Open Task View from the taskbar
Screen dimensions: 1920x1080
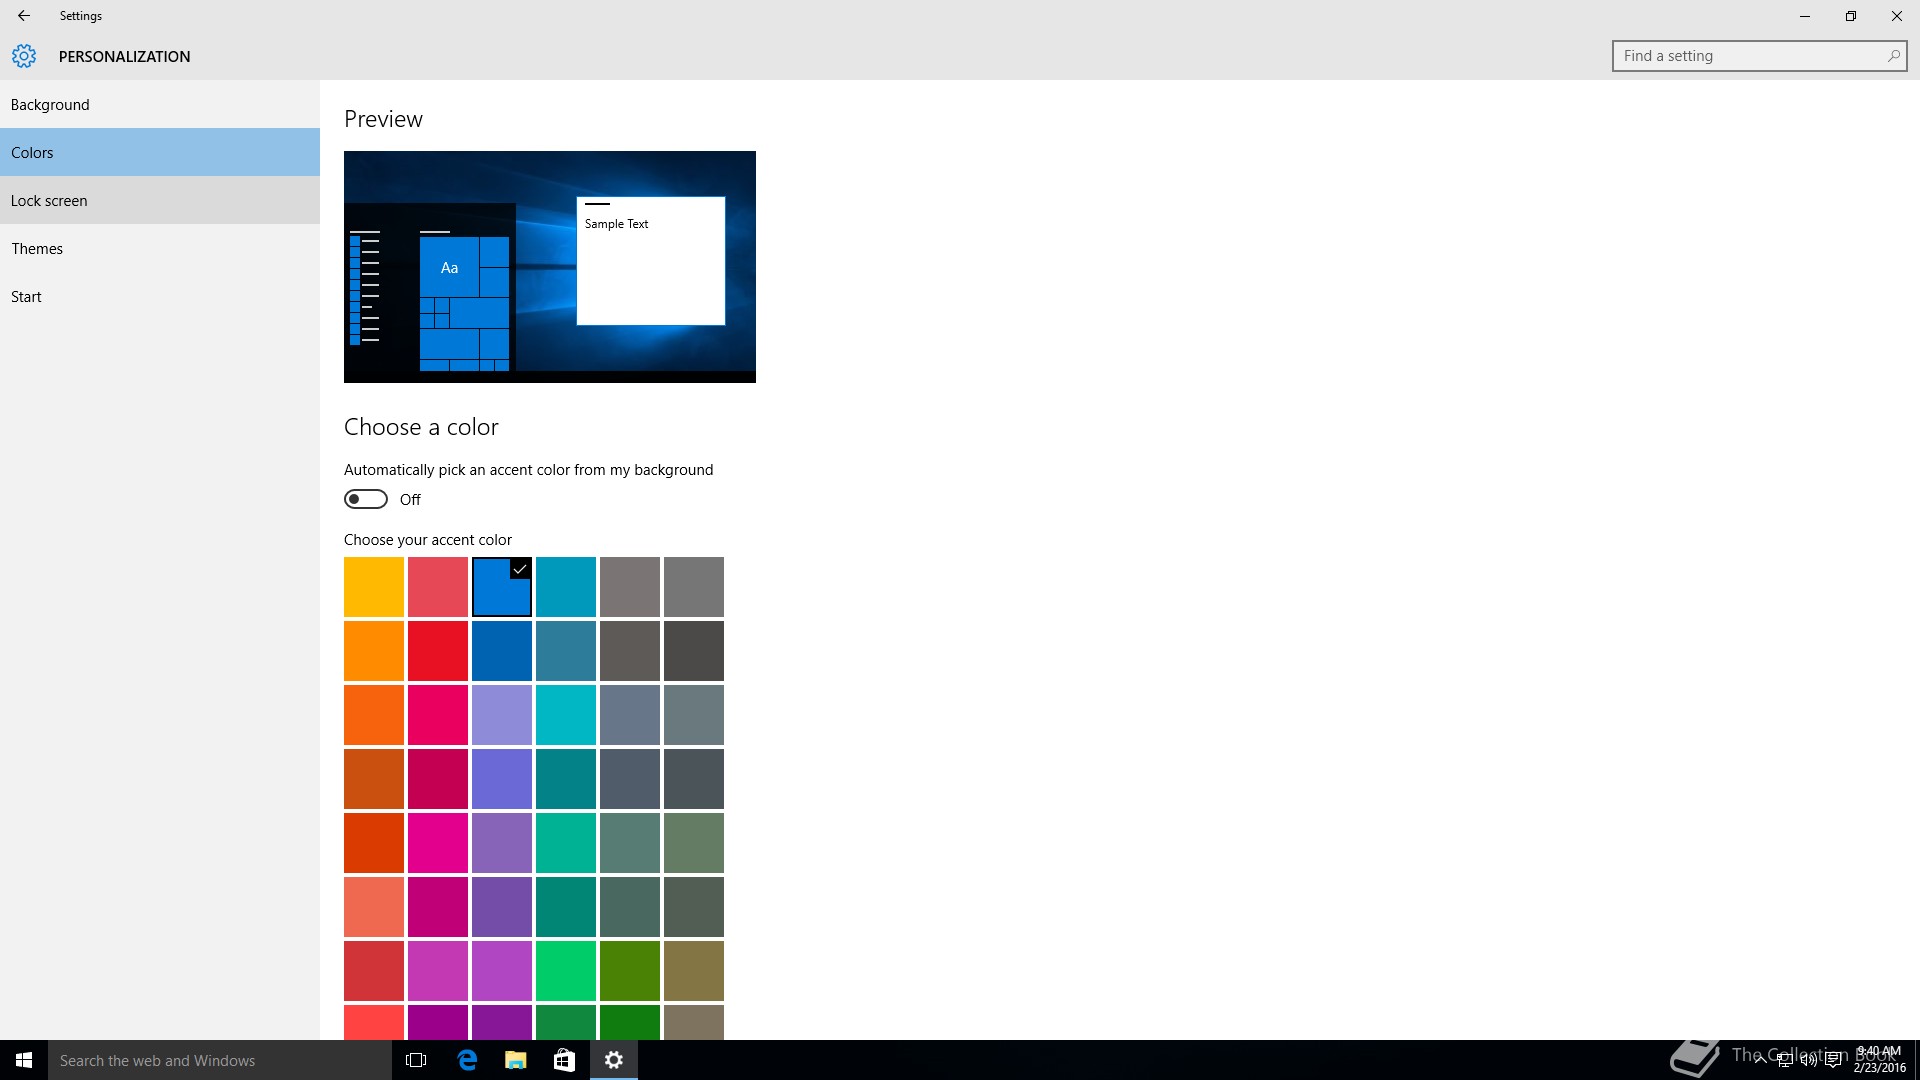pos(416,1060)
